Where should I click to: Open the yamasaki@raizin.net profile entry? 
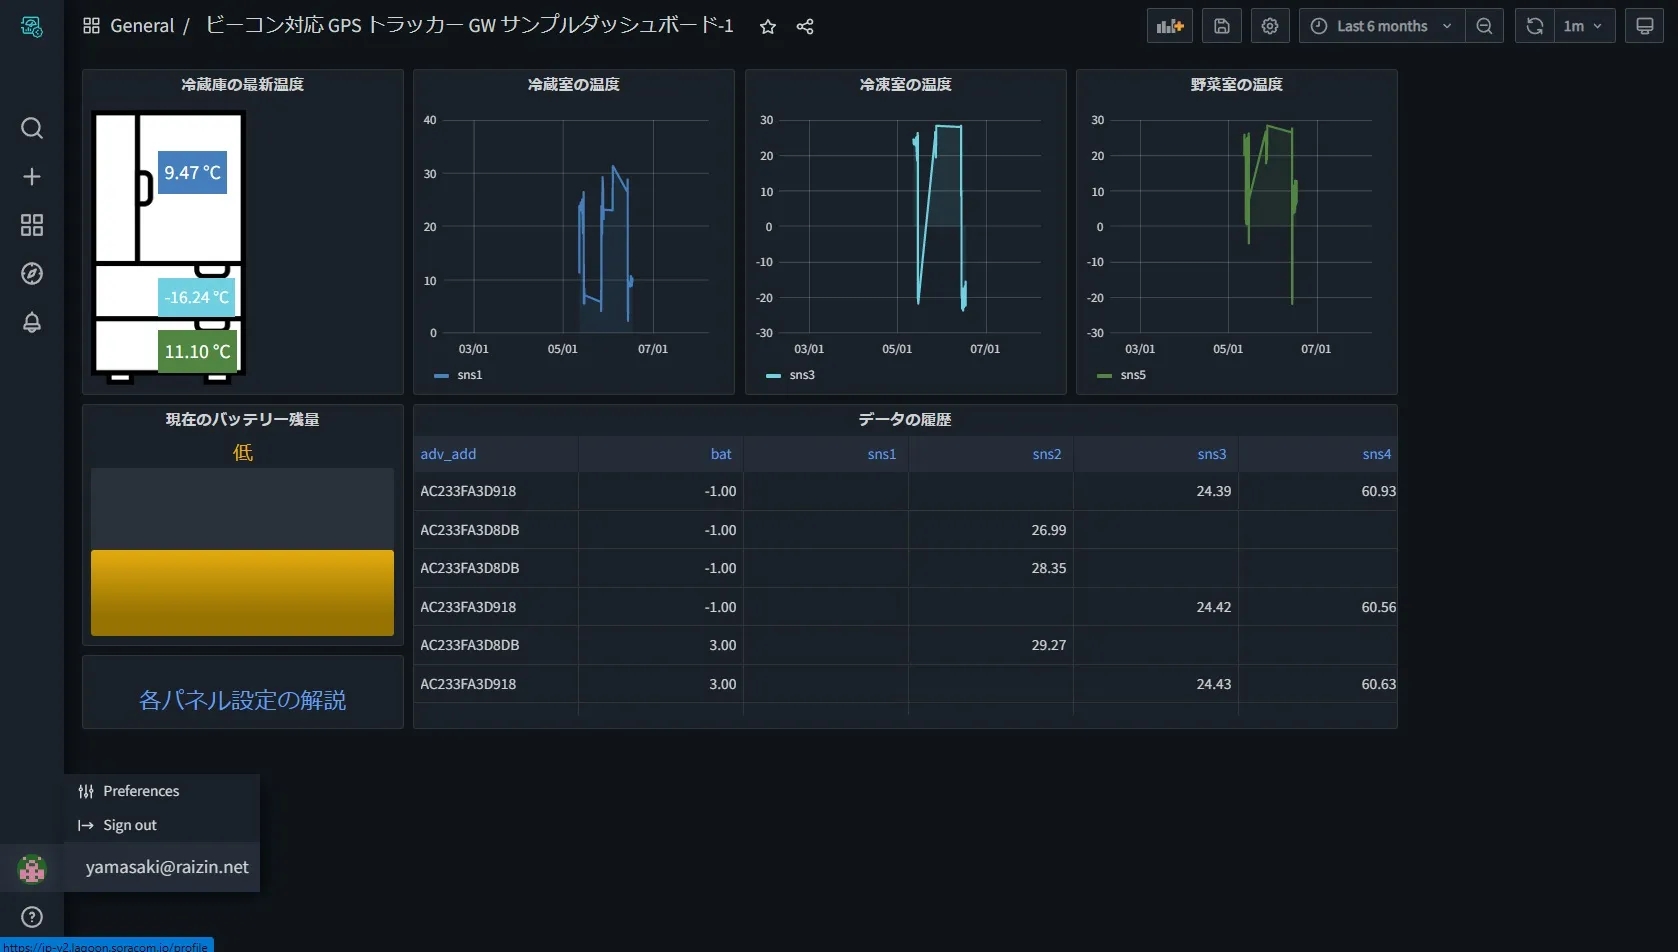162,867
